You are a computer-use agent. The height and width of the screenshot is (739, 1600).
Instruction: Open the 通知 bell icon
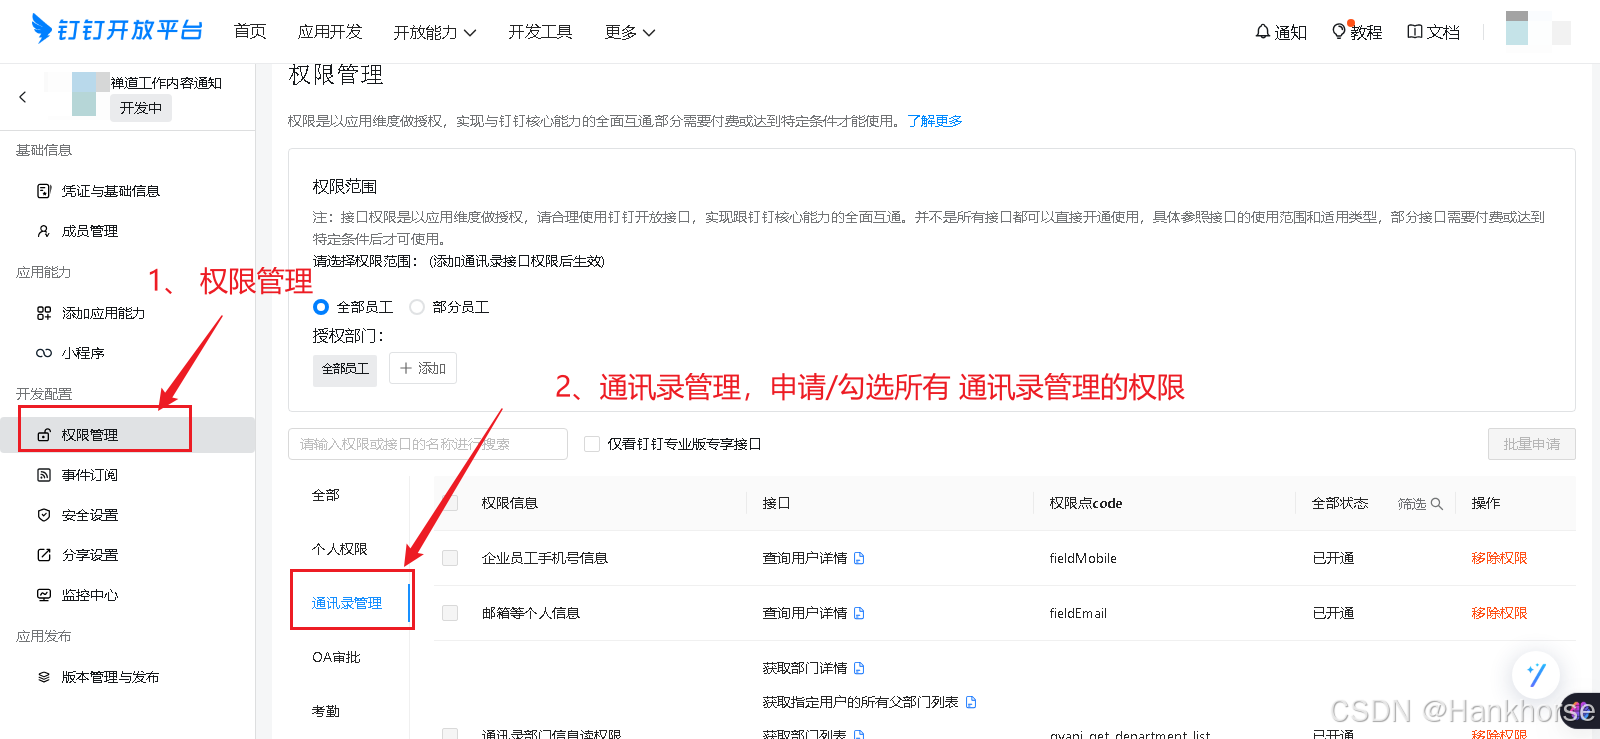[x=1262, y=32]
